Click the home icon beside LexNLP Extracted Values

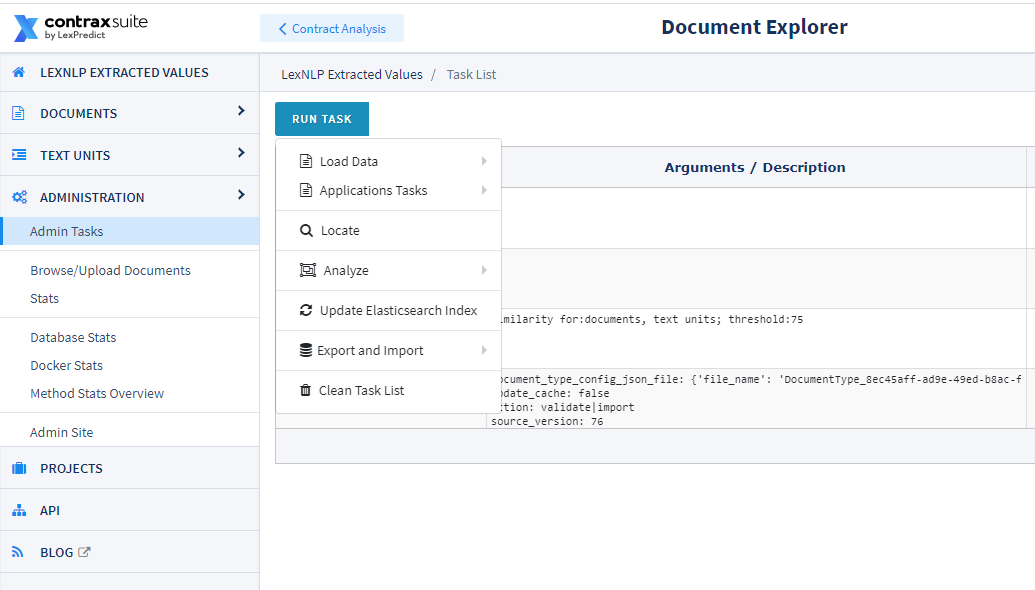[19, 73]
